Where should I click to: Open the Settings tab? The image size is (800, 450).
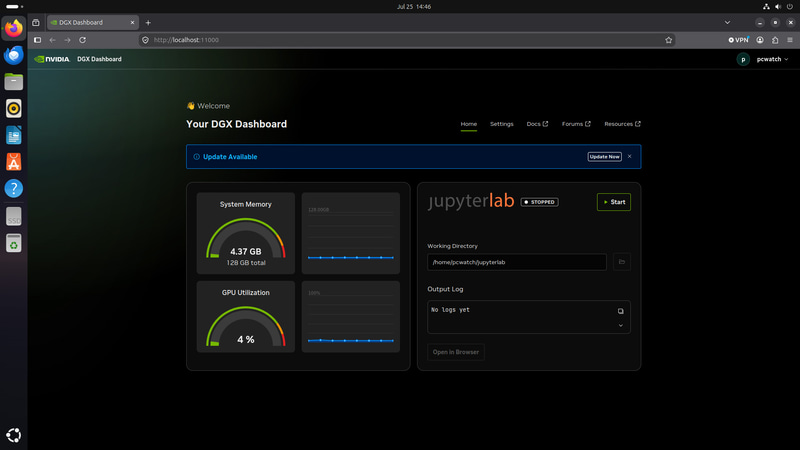pos(502,124)
